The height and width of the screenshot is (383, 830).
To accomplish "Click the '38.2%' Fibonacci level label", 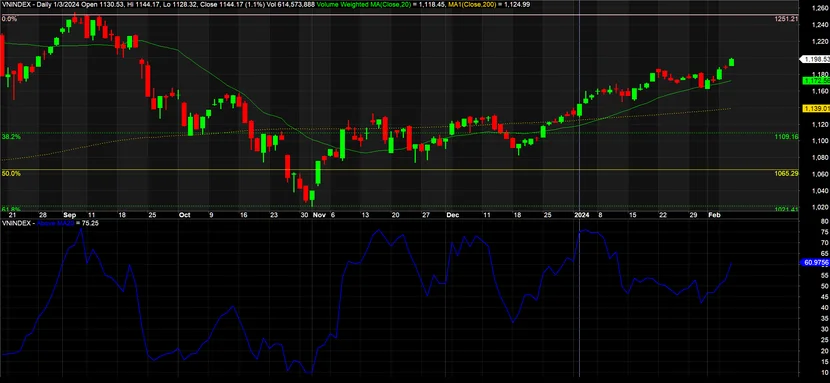I will (11, 136).
